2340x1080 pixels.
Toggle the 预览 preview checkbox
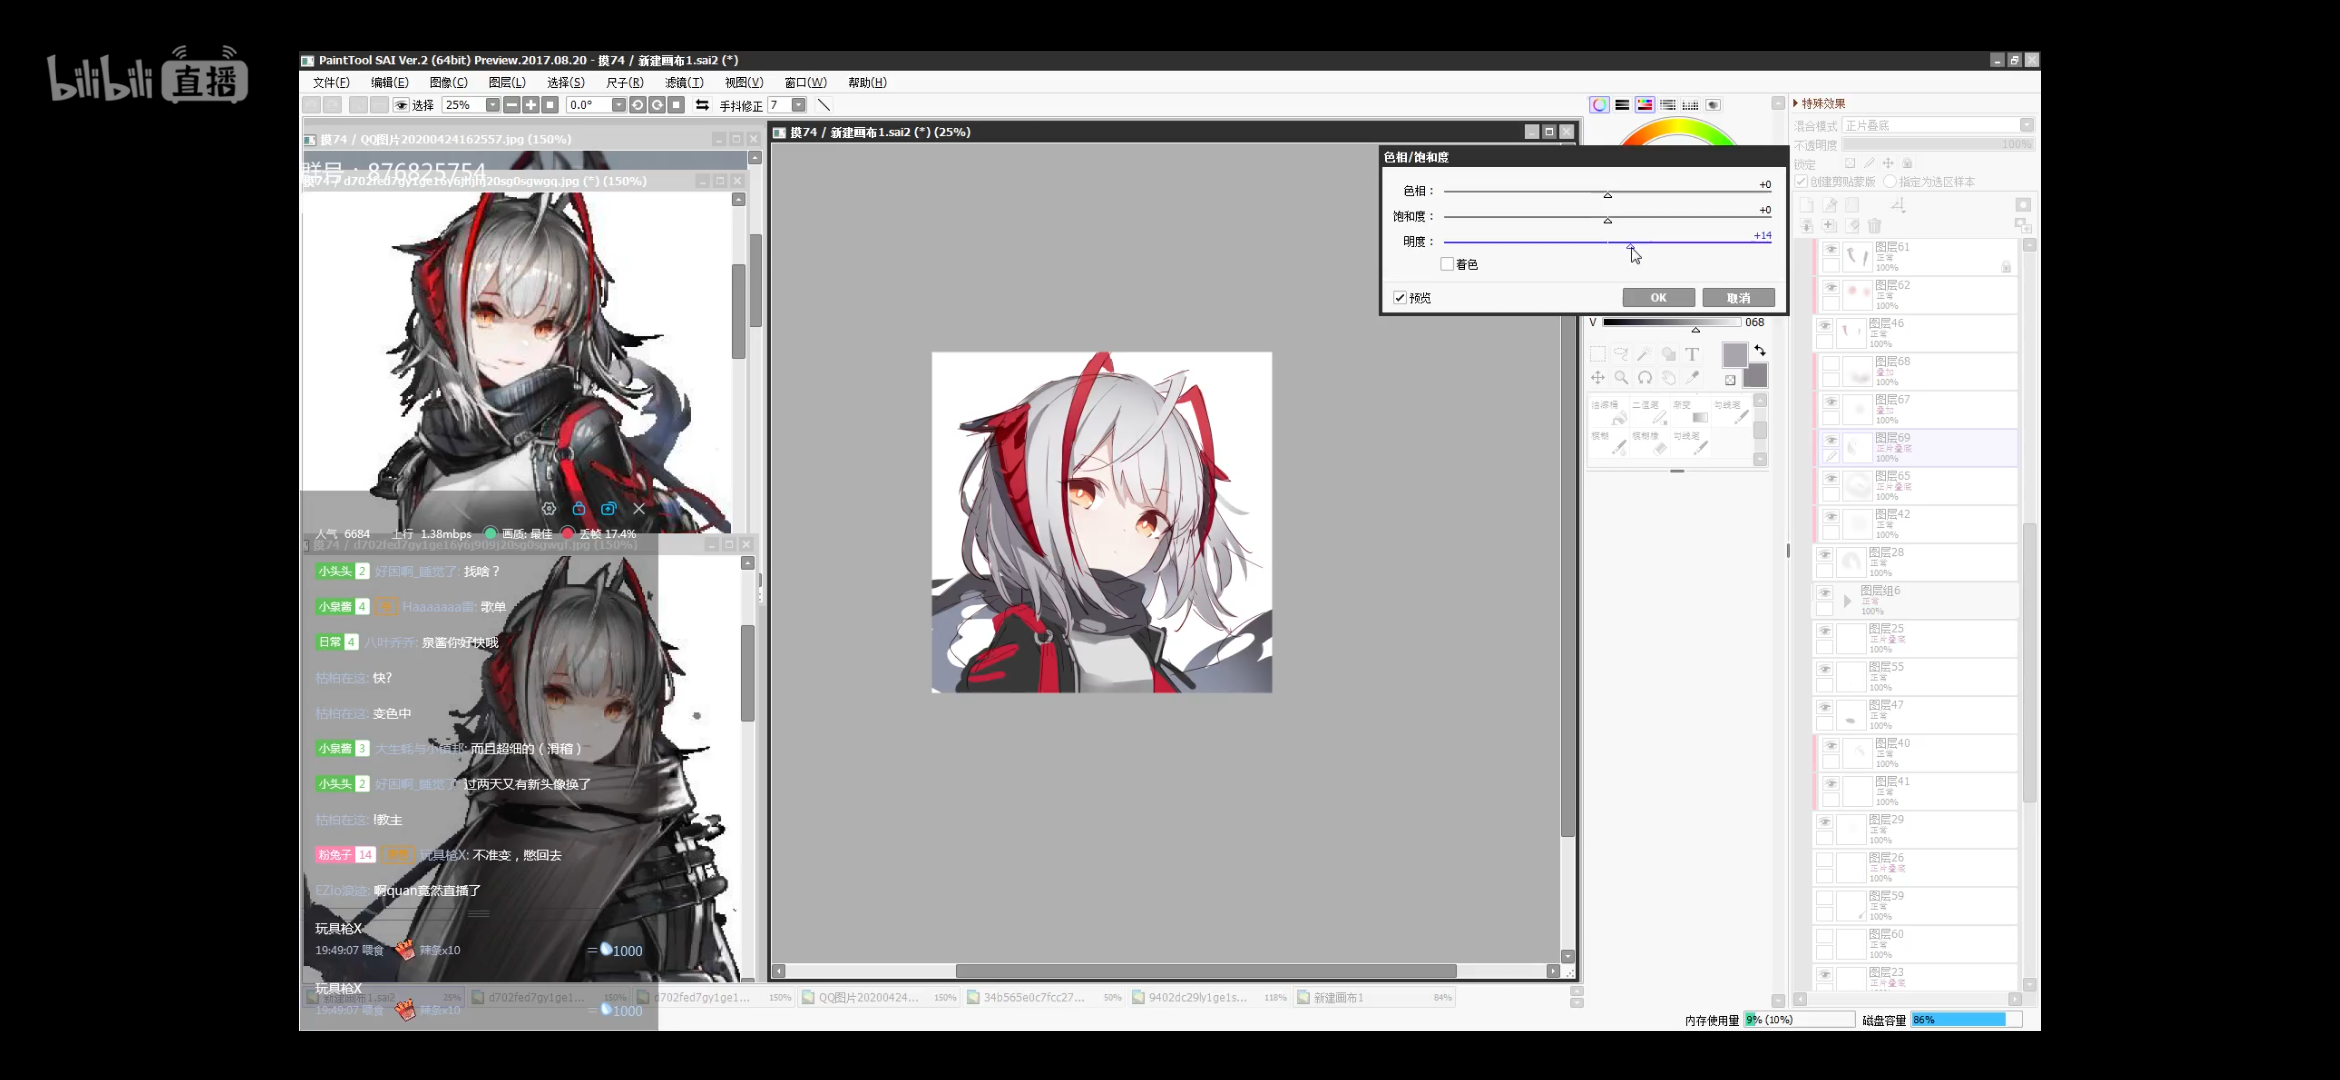(1400, 297)
